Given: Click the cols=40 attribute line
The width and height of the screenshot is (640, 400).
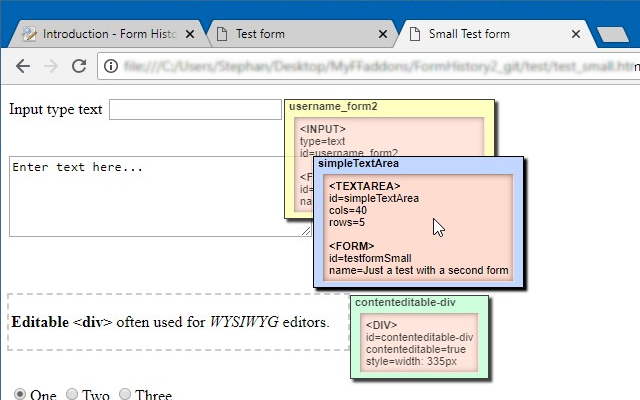Looking at the screenshot, I should coord(348,211).
